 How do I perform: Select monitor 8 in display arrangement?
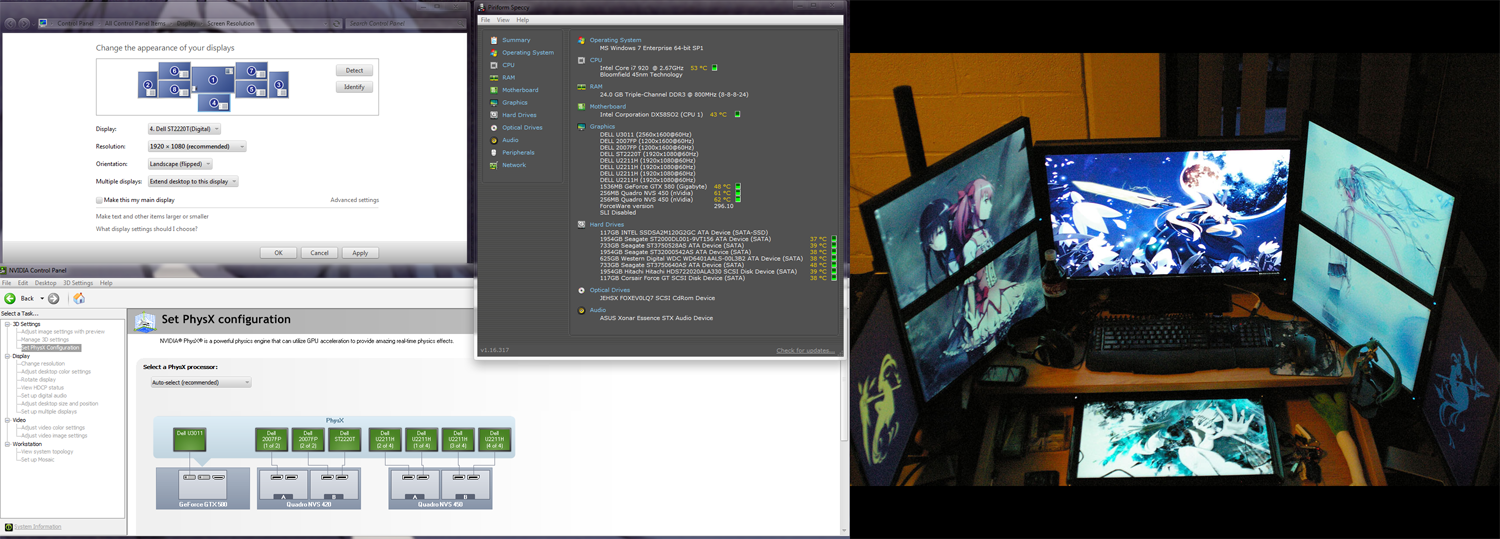pyautogui.click(x=174, y=89)
